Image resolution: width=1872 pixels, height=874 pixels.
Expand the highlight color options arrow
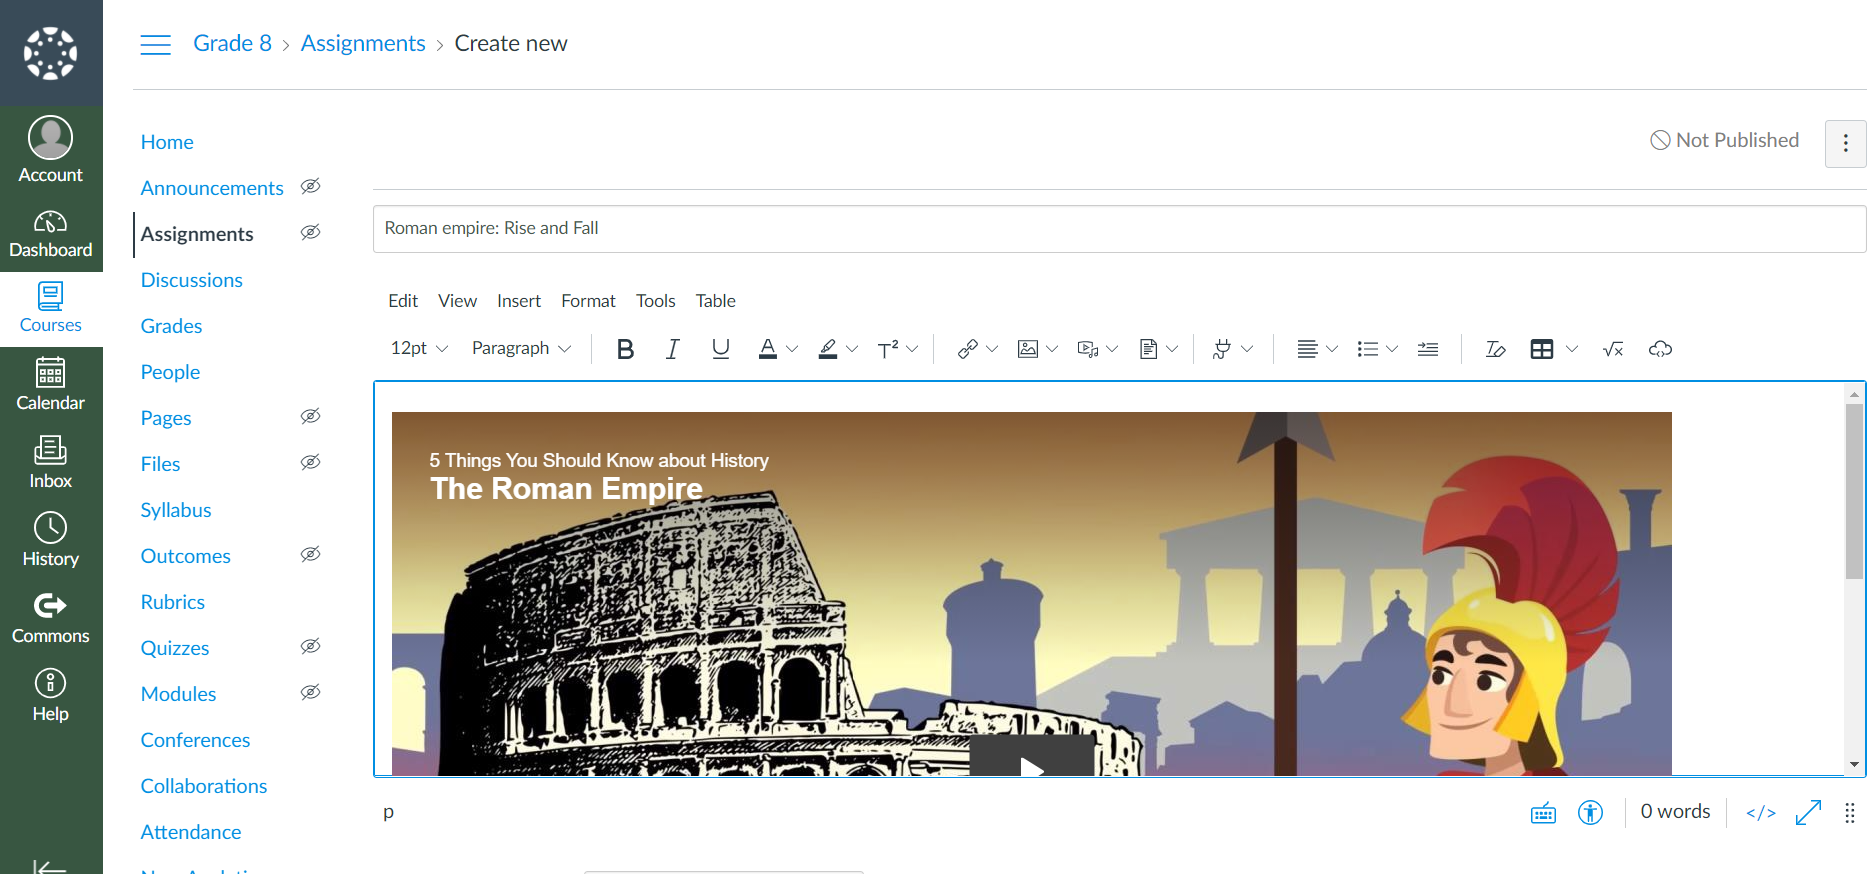tap(852, 349)
